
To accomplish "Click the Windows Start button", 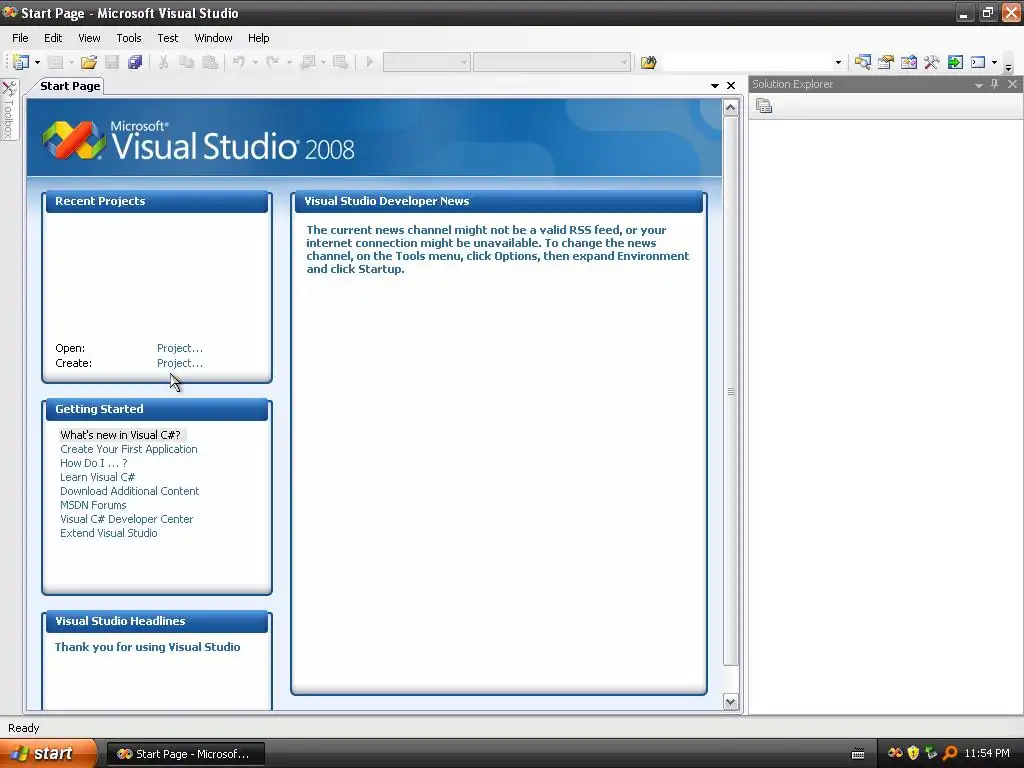I will 48,754.
